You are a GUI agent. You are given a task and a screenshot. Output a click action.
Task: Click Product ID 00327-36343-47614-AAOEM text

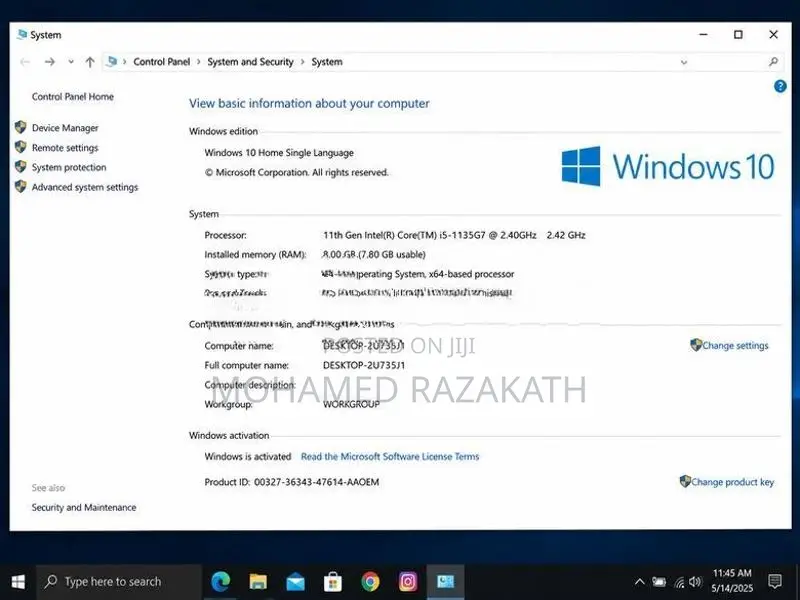point(291,482)
